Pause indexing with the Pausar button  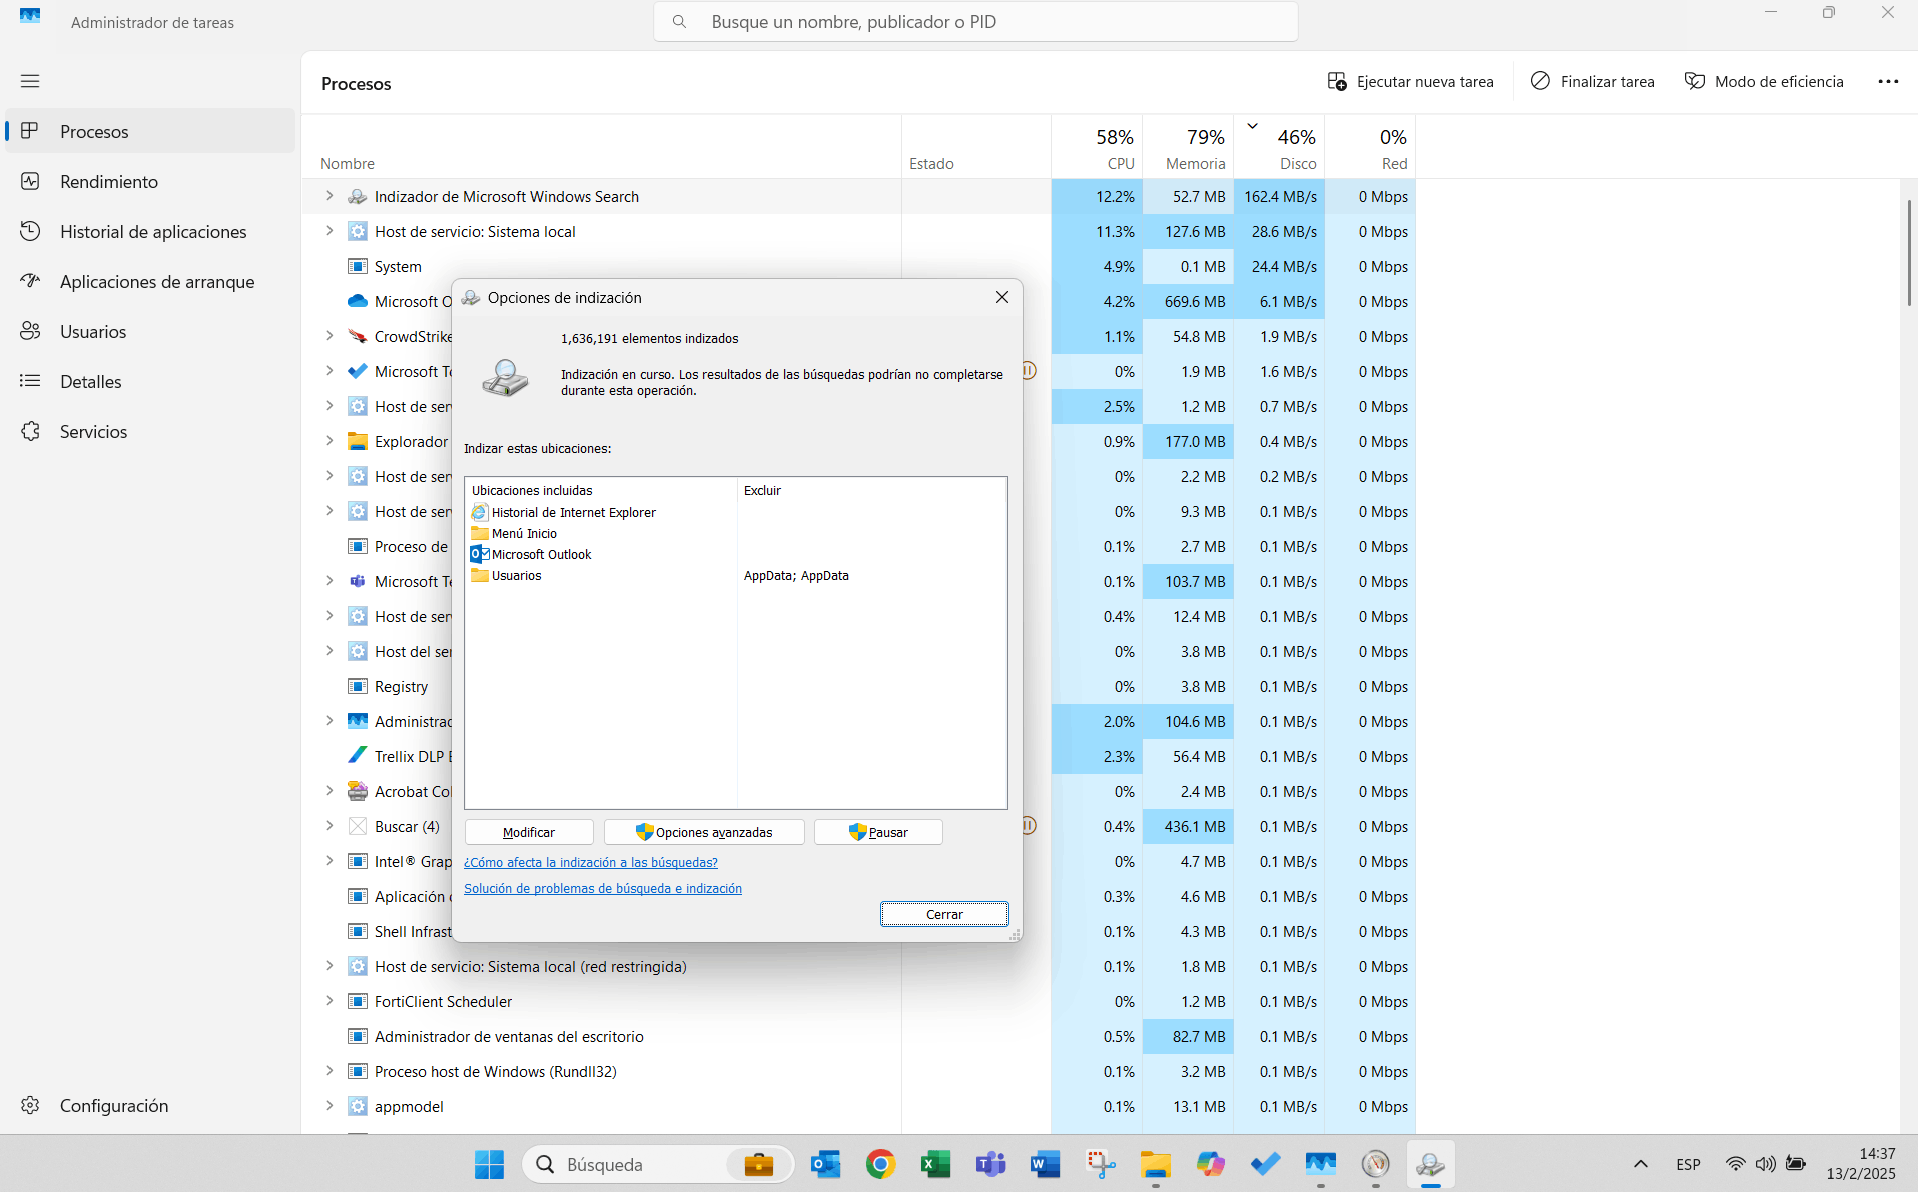(877, 831)
